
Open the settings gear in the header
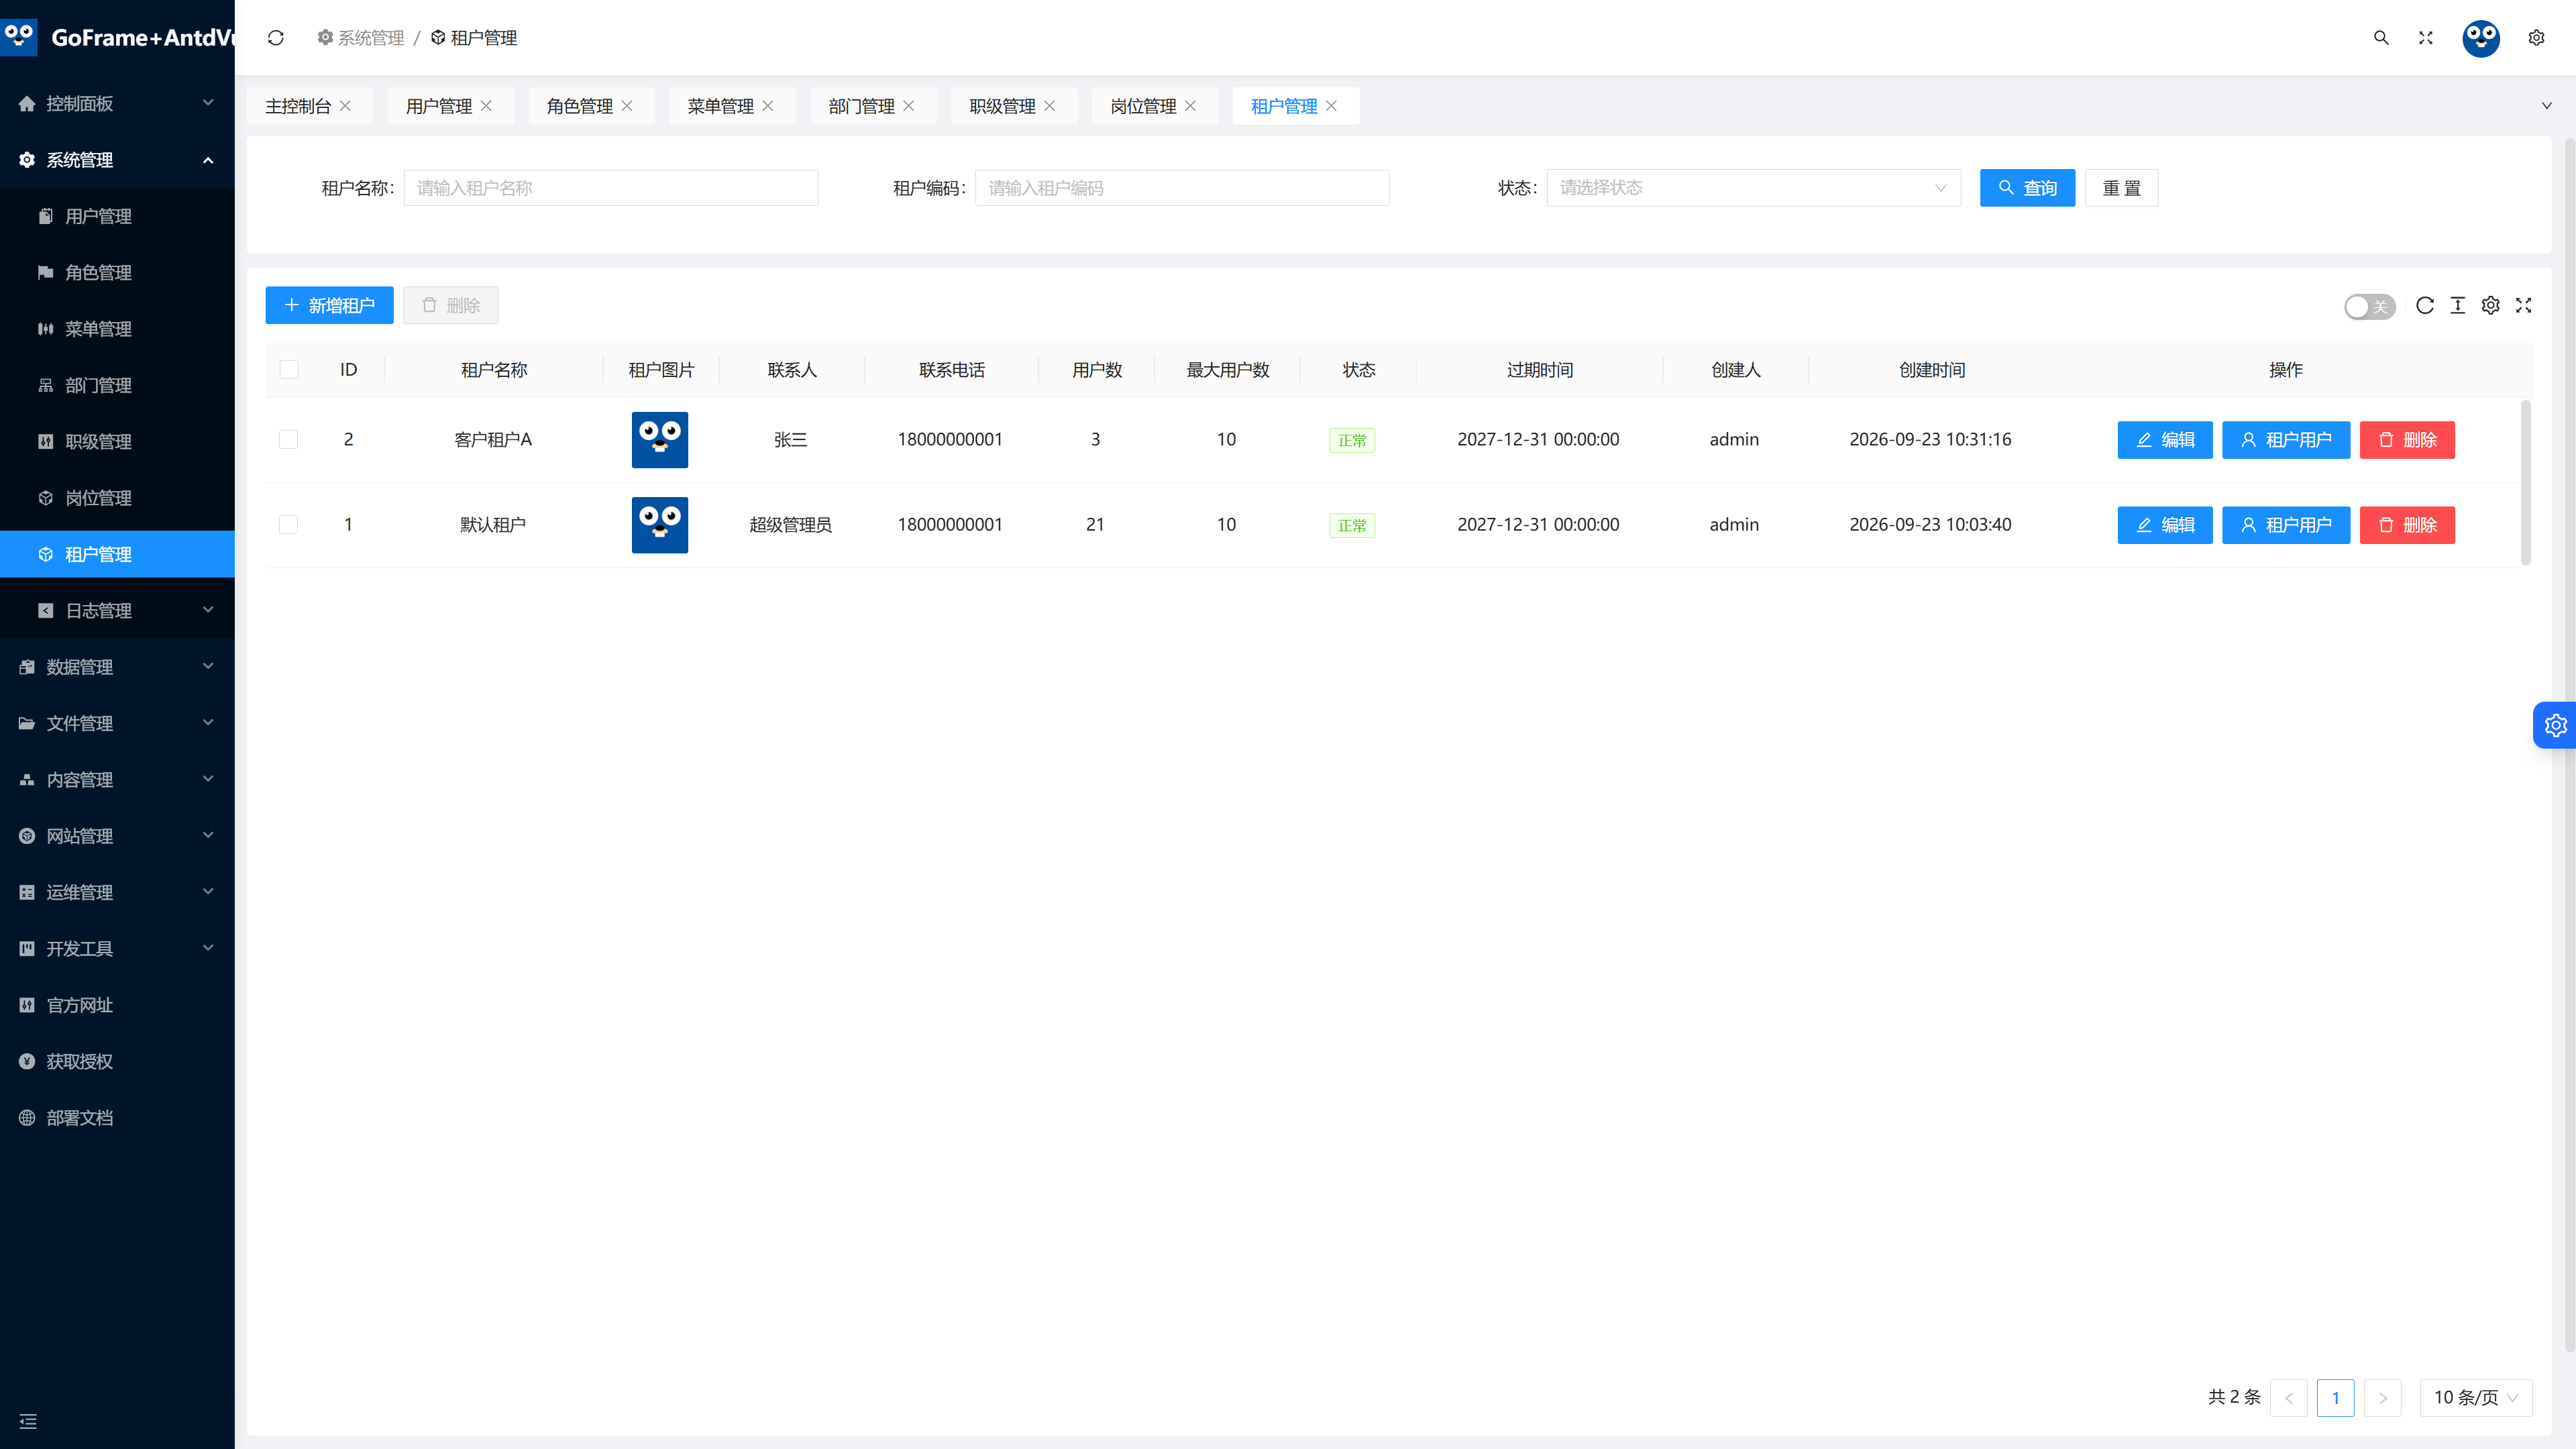2536,38
